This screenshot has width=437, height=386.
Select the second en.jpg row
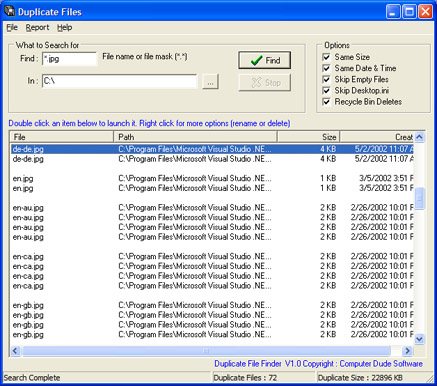(212, 188)
